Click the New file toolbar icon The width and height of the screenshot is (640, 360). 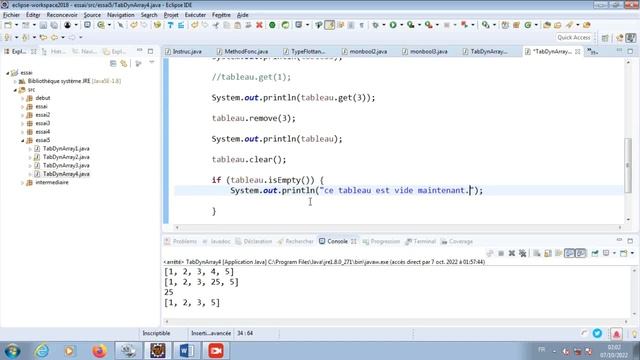coord(8,25)
